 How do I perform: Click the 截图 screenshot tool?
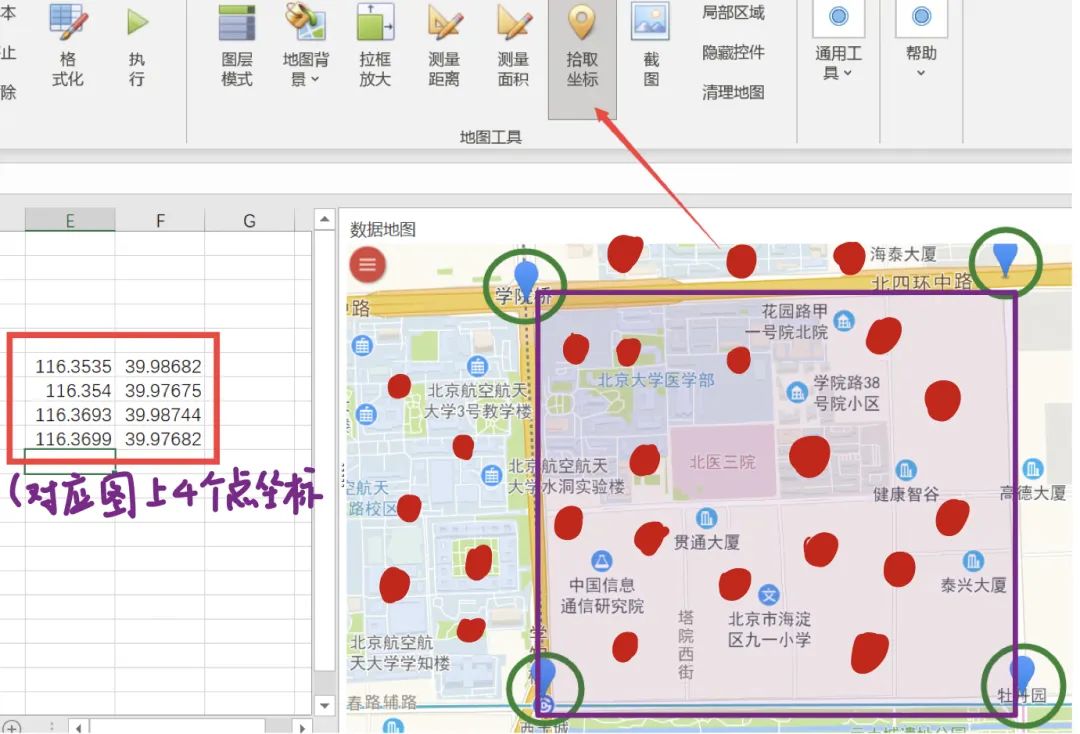(x=651, y=45)
